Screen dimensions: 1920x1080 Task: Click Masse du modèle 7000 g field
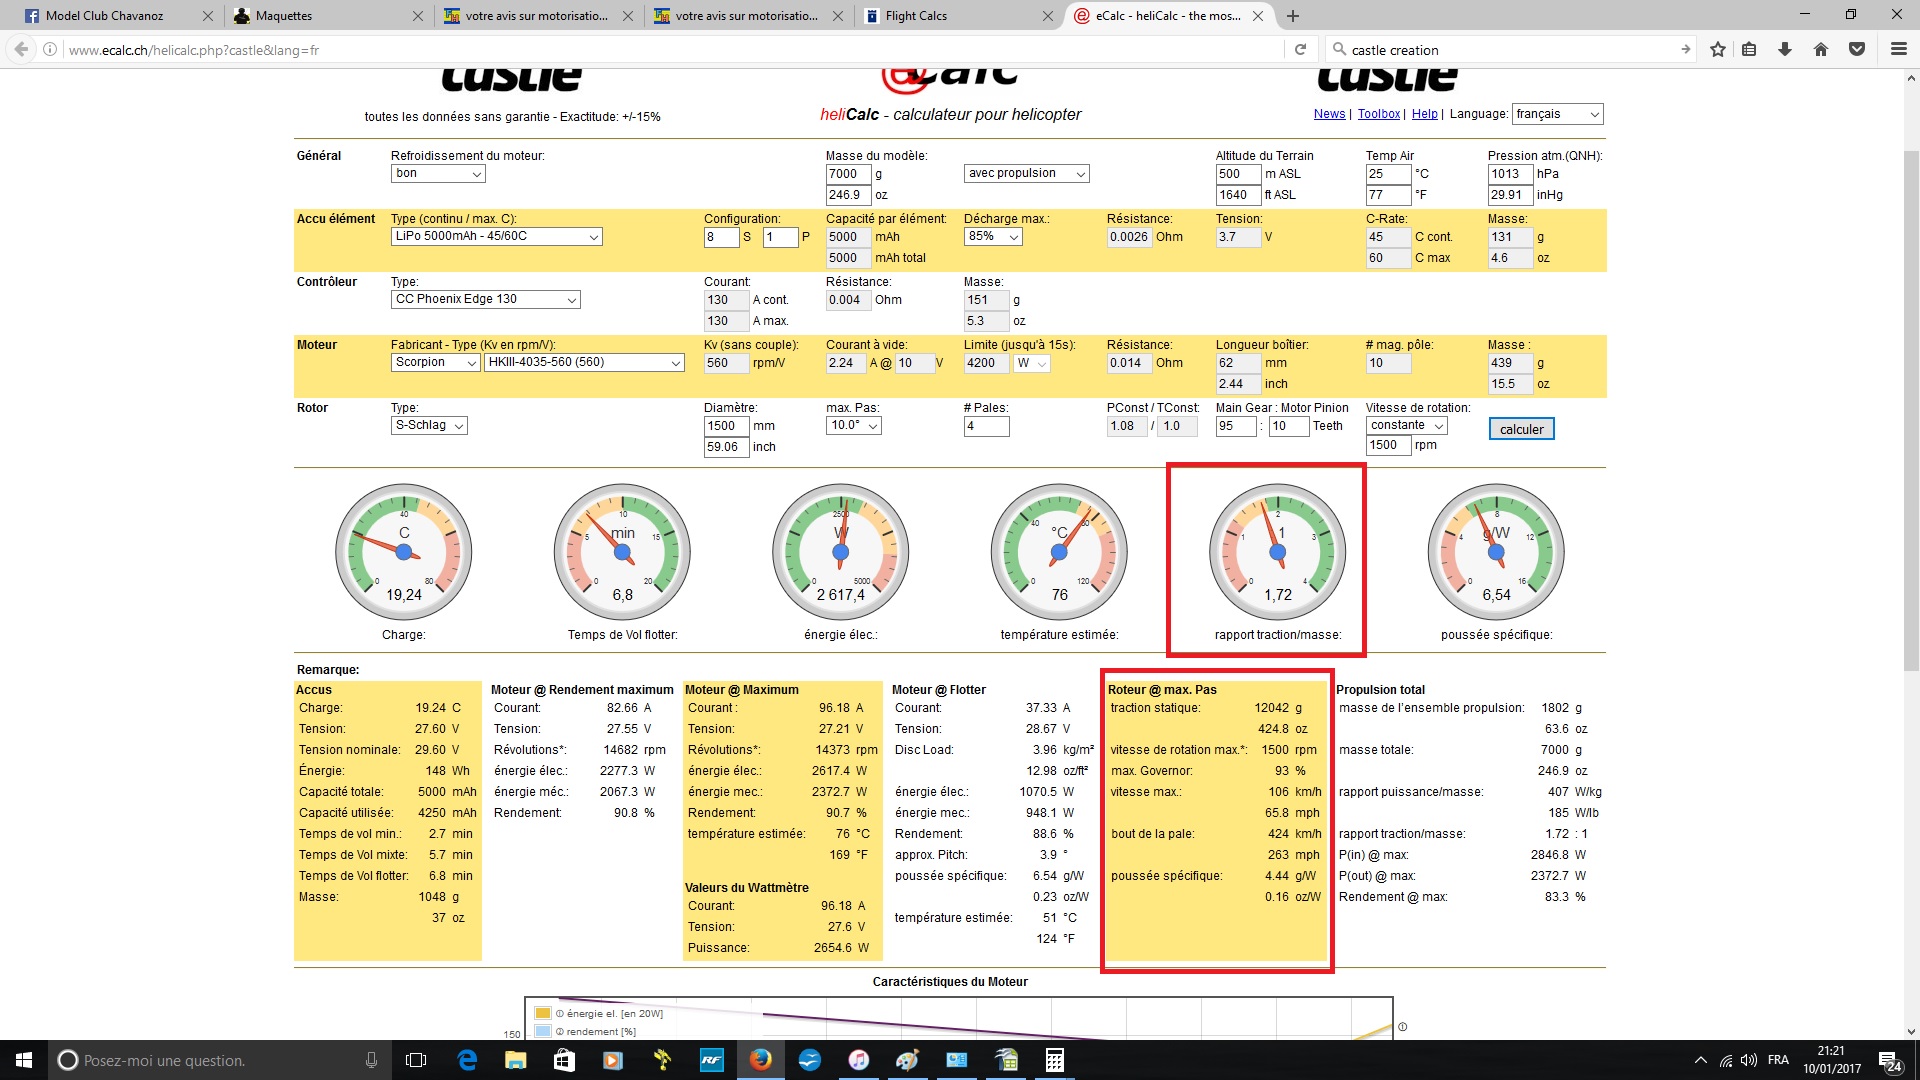(848, 174)
